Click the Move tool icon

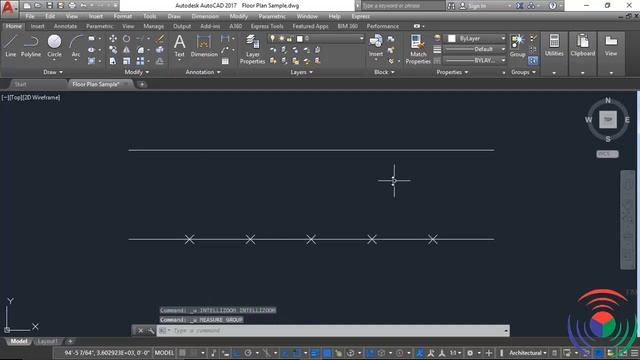113,38
